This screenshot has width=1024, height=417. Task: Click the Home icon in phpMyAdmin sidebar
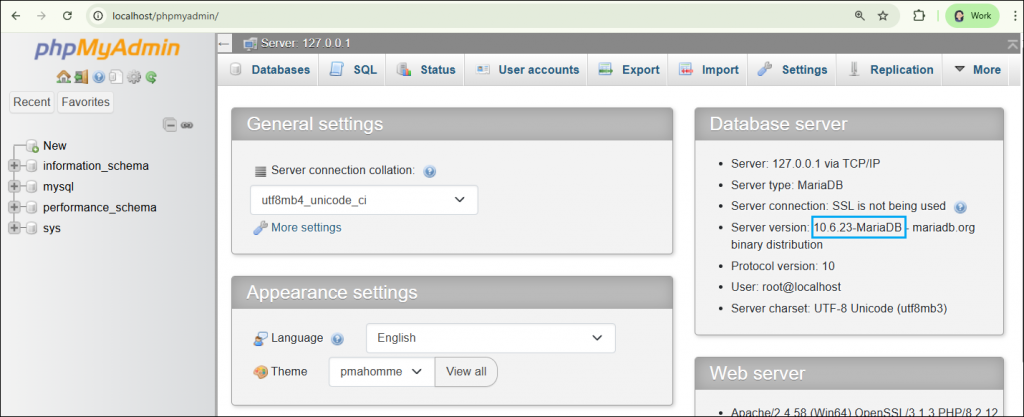point(63,77)
